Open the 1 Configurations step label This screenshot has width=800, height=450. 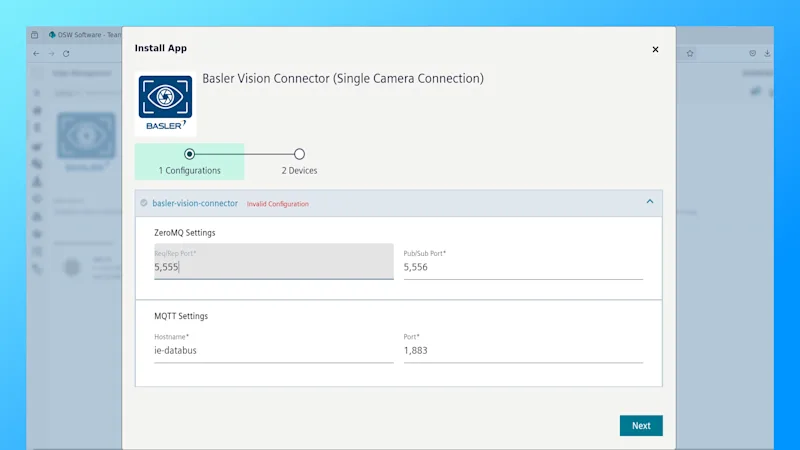point(189,170)
